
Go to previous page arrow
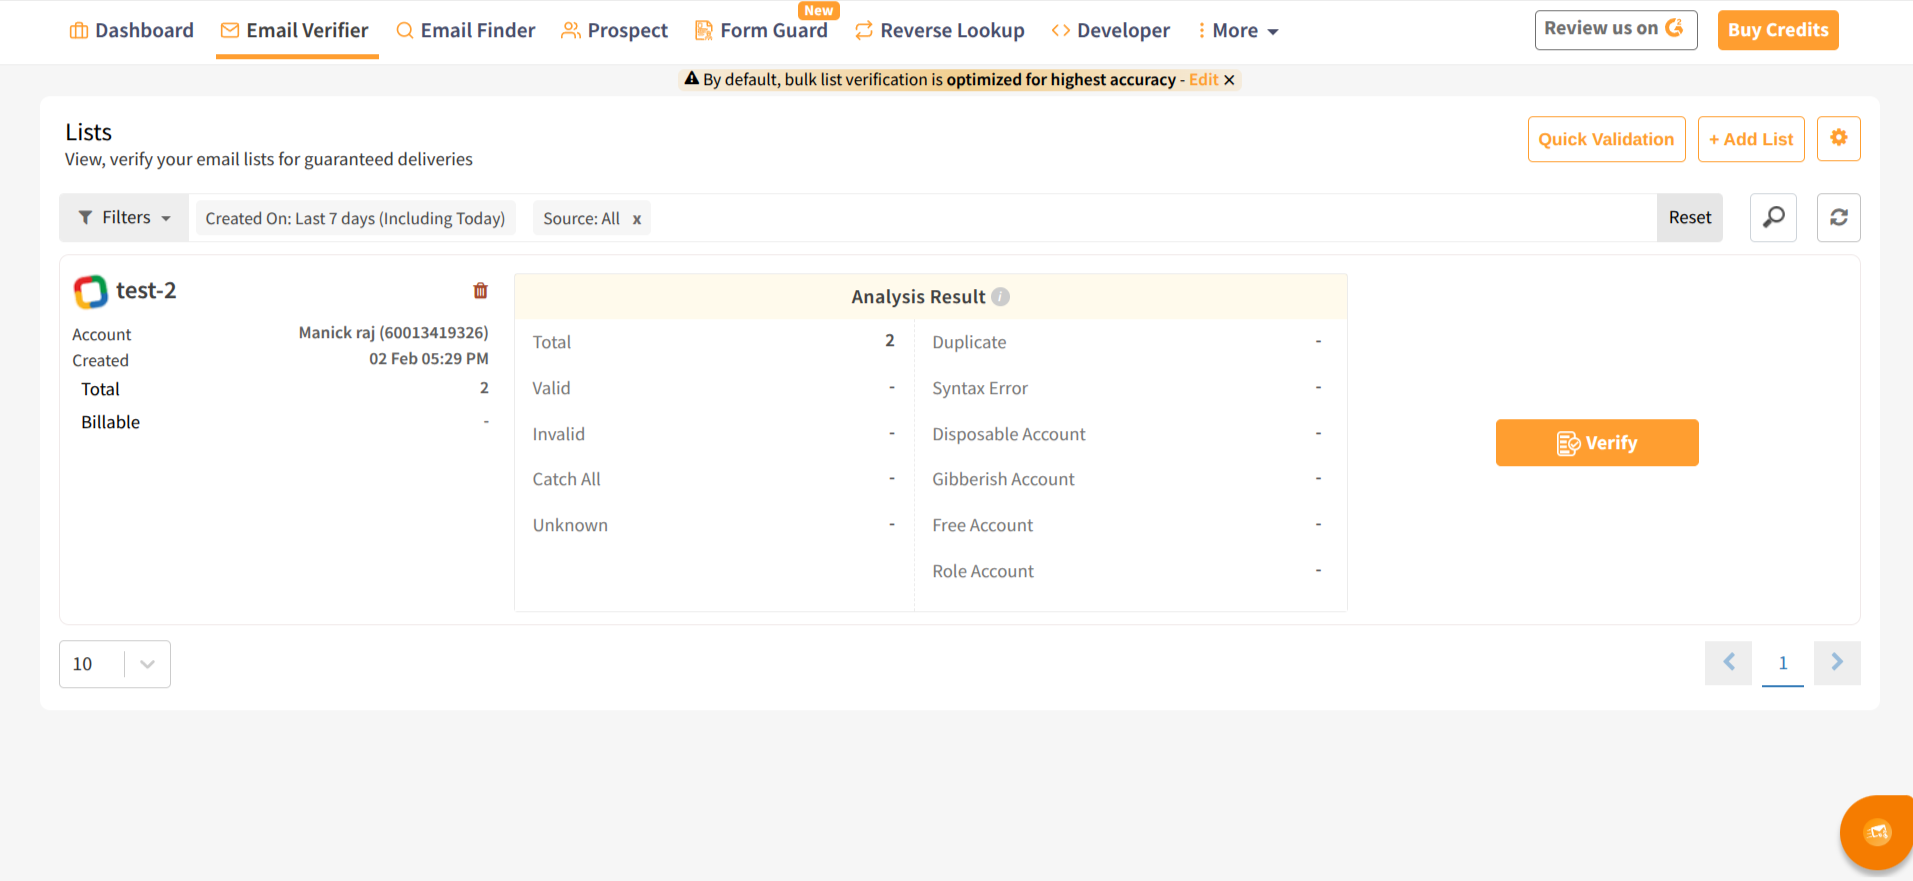(1728, 663)
